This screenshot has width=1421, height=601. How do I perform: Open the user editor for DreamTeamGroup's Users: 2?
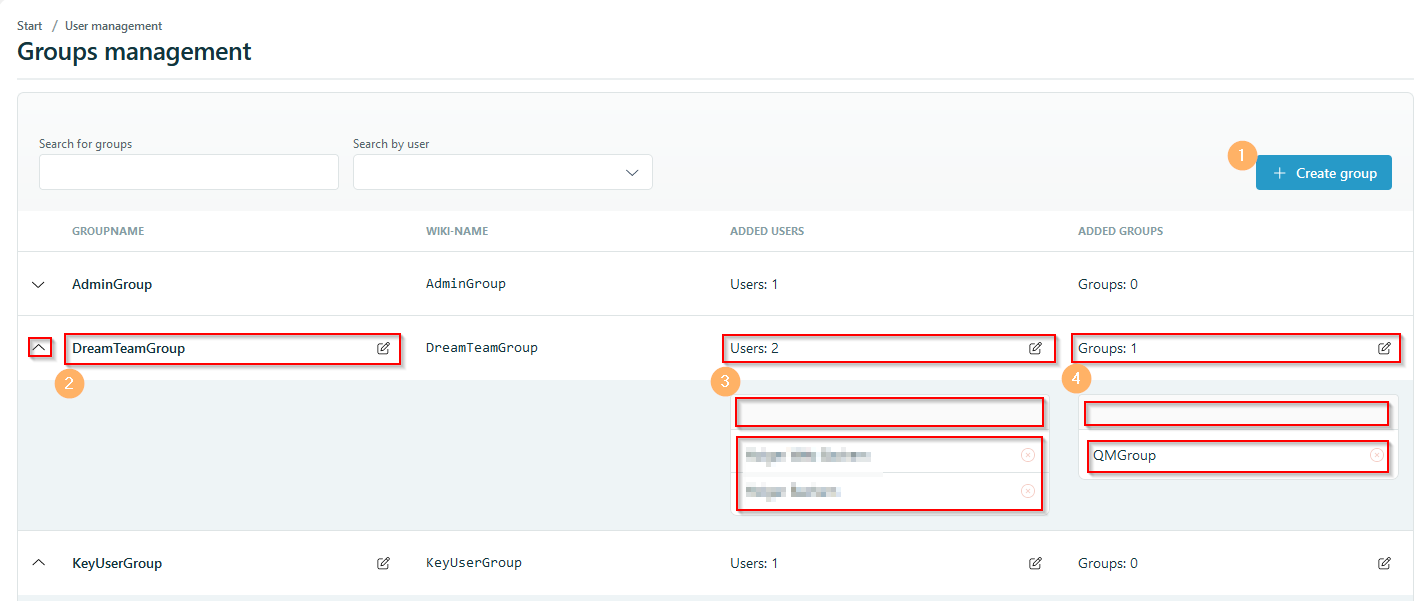pyautogui.click(x=1035, y=348)
